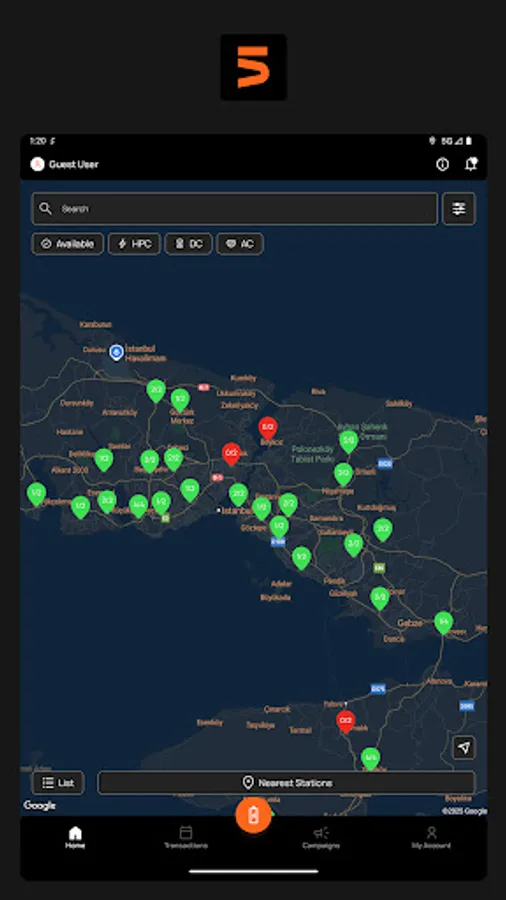Click the search magnifier icon

coord(46,208)
